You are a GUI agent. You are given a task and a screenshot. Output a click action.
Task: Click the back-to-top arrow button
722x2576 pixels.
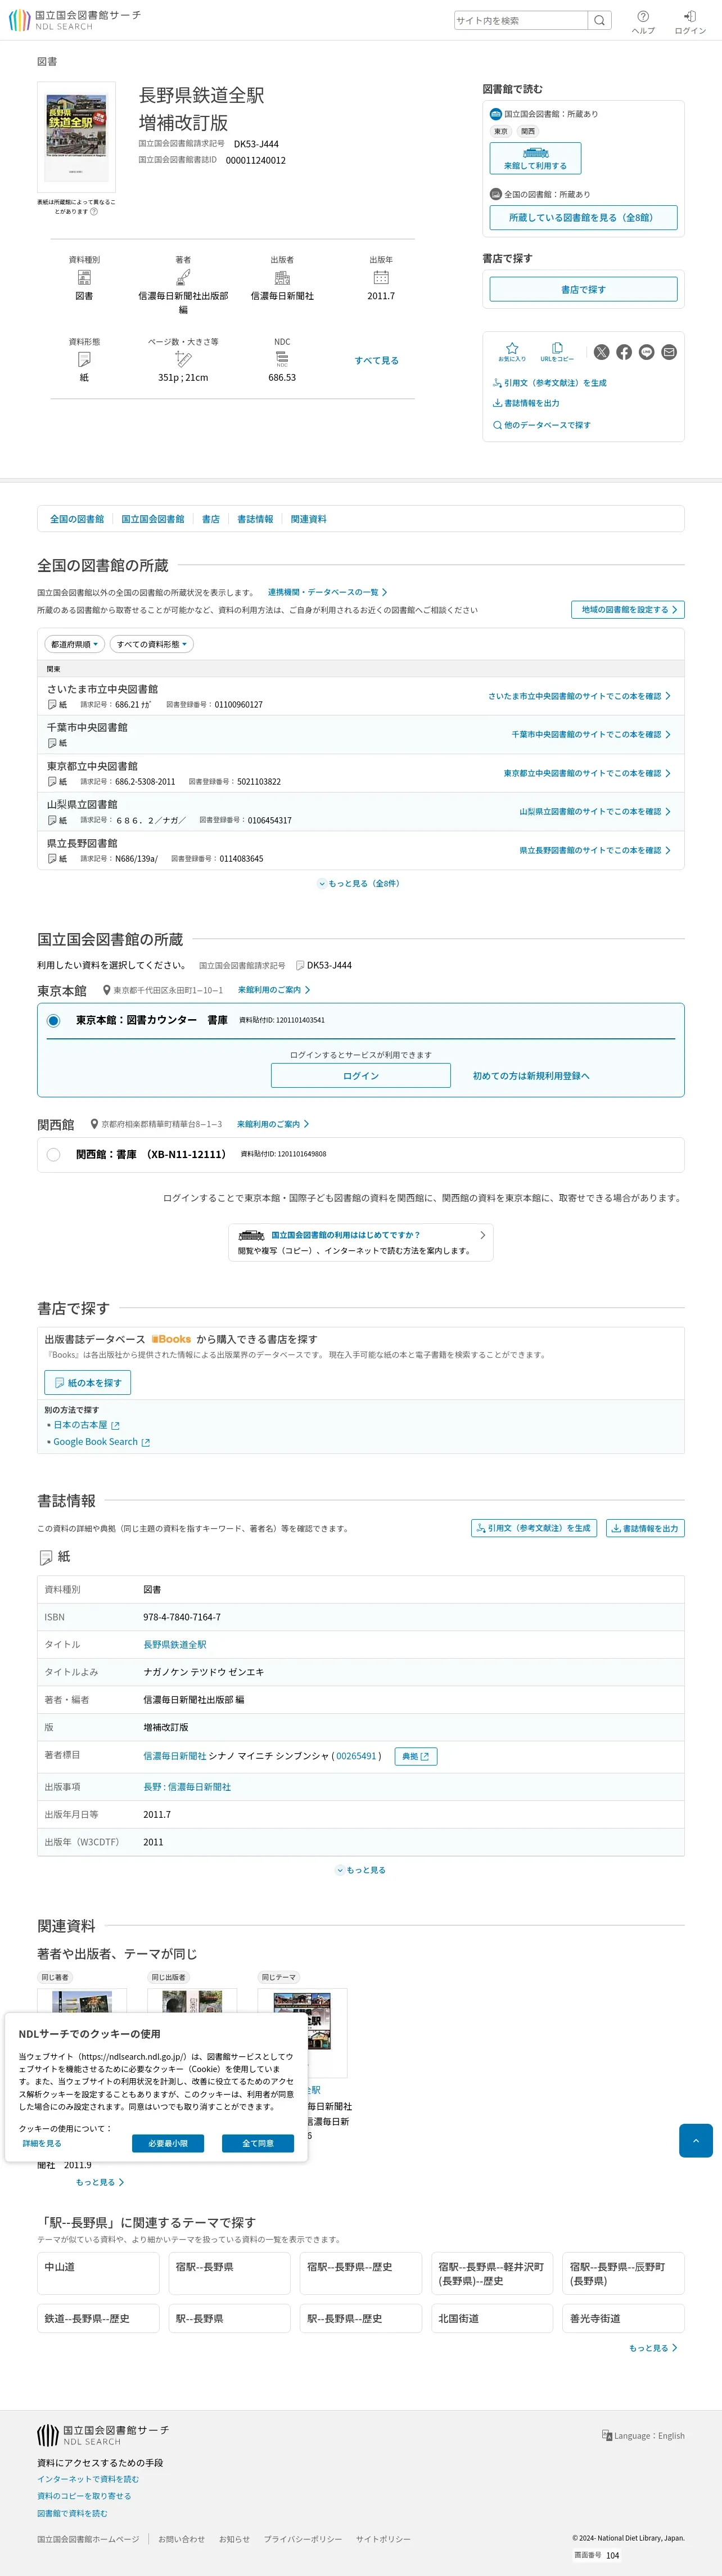[x=695, y=2140]
